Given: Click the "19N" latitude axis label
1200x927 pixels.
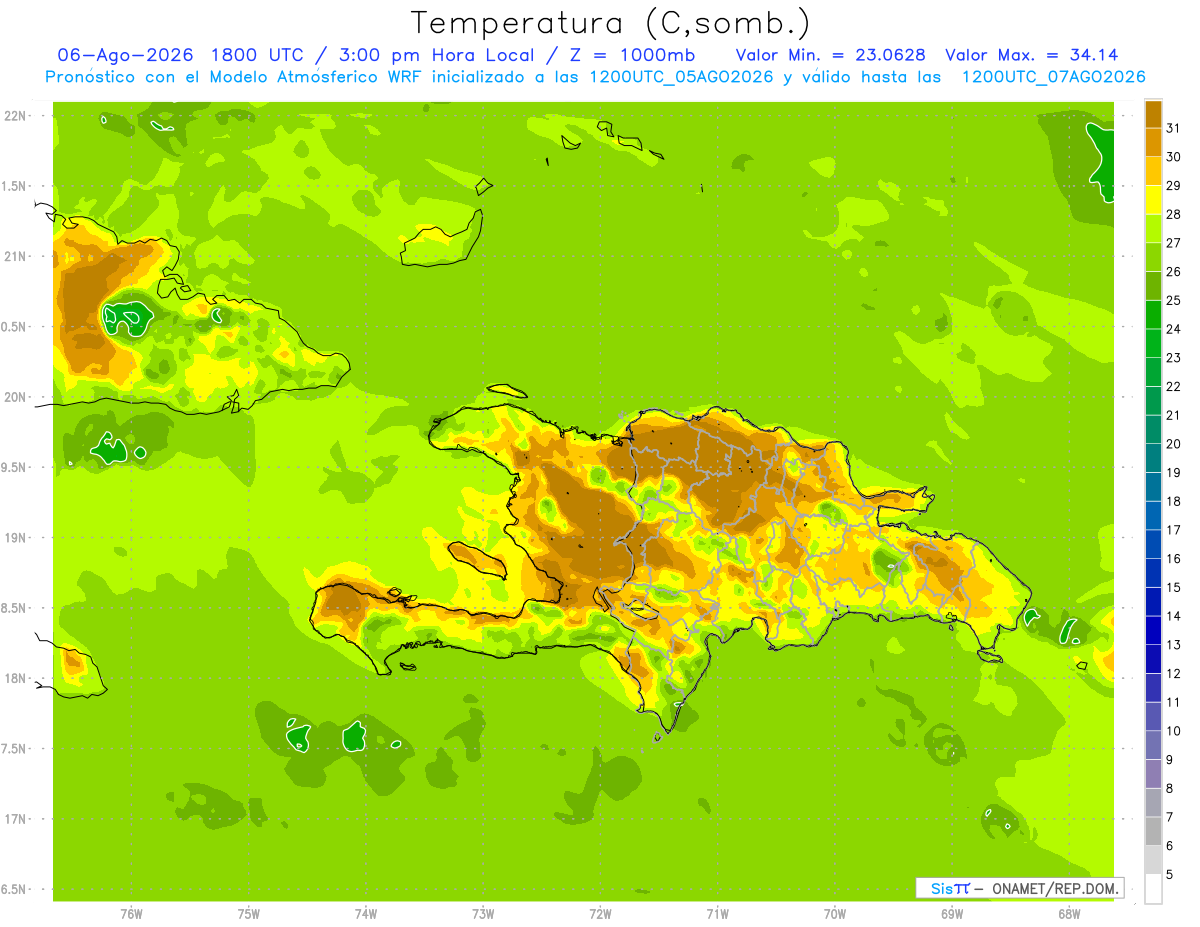Looking at the screenshot, I should [x=17, y=538].
